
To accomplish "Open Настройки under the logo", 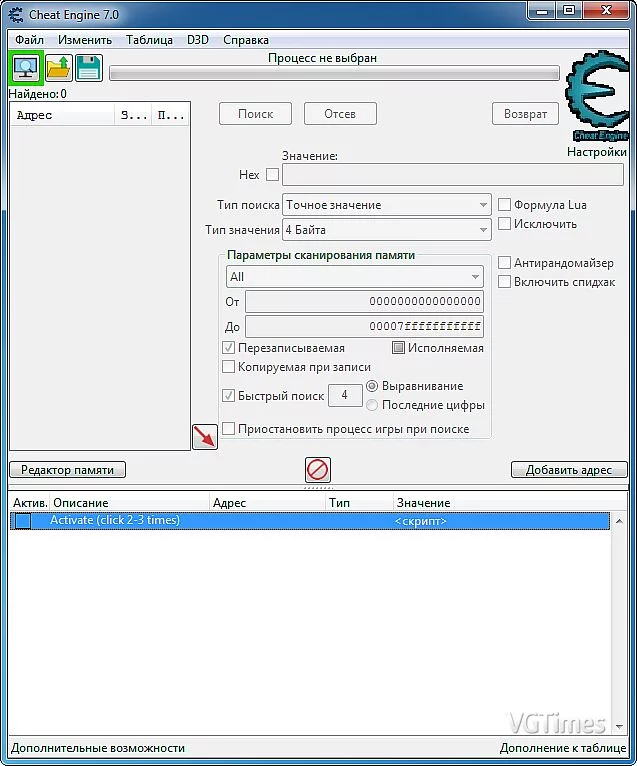I will (x=596, y=152).
